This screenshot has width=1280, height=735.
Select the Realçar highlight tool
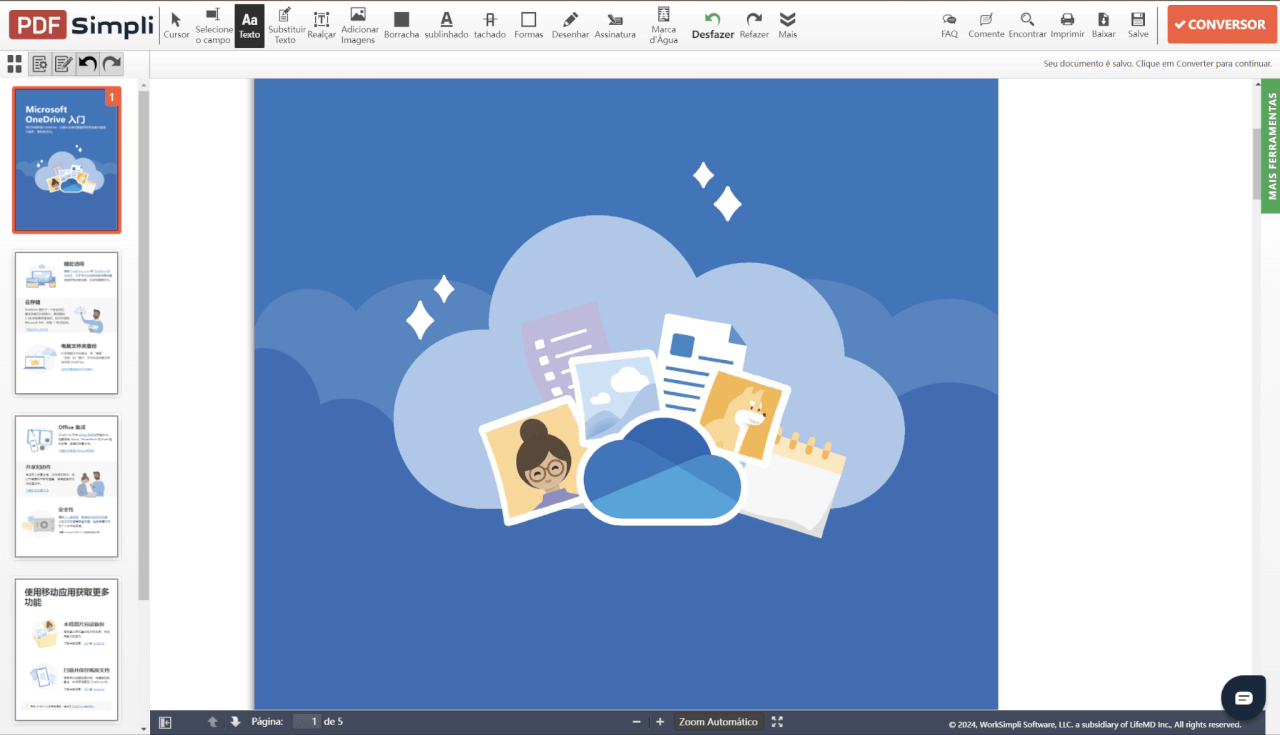pyautogui.click(x=321, y=25)
